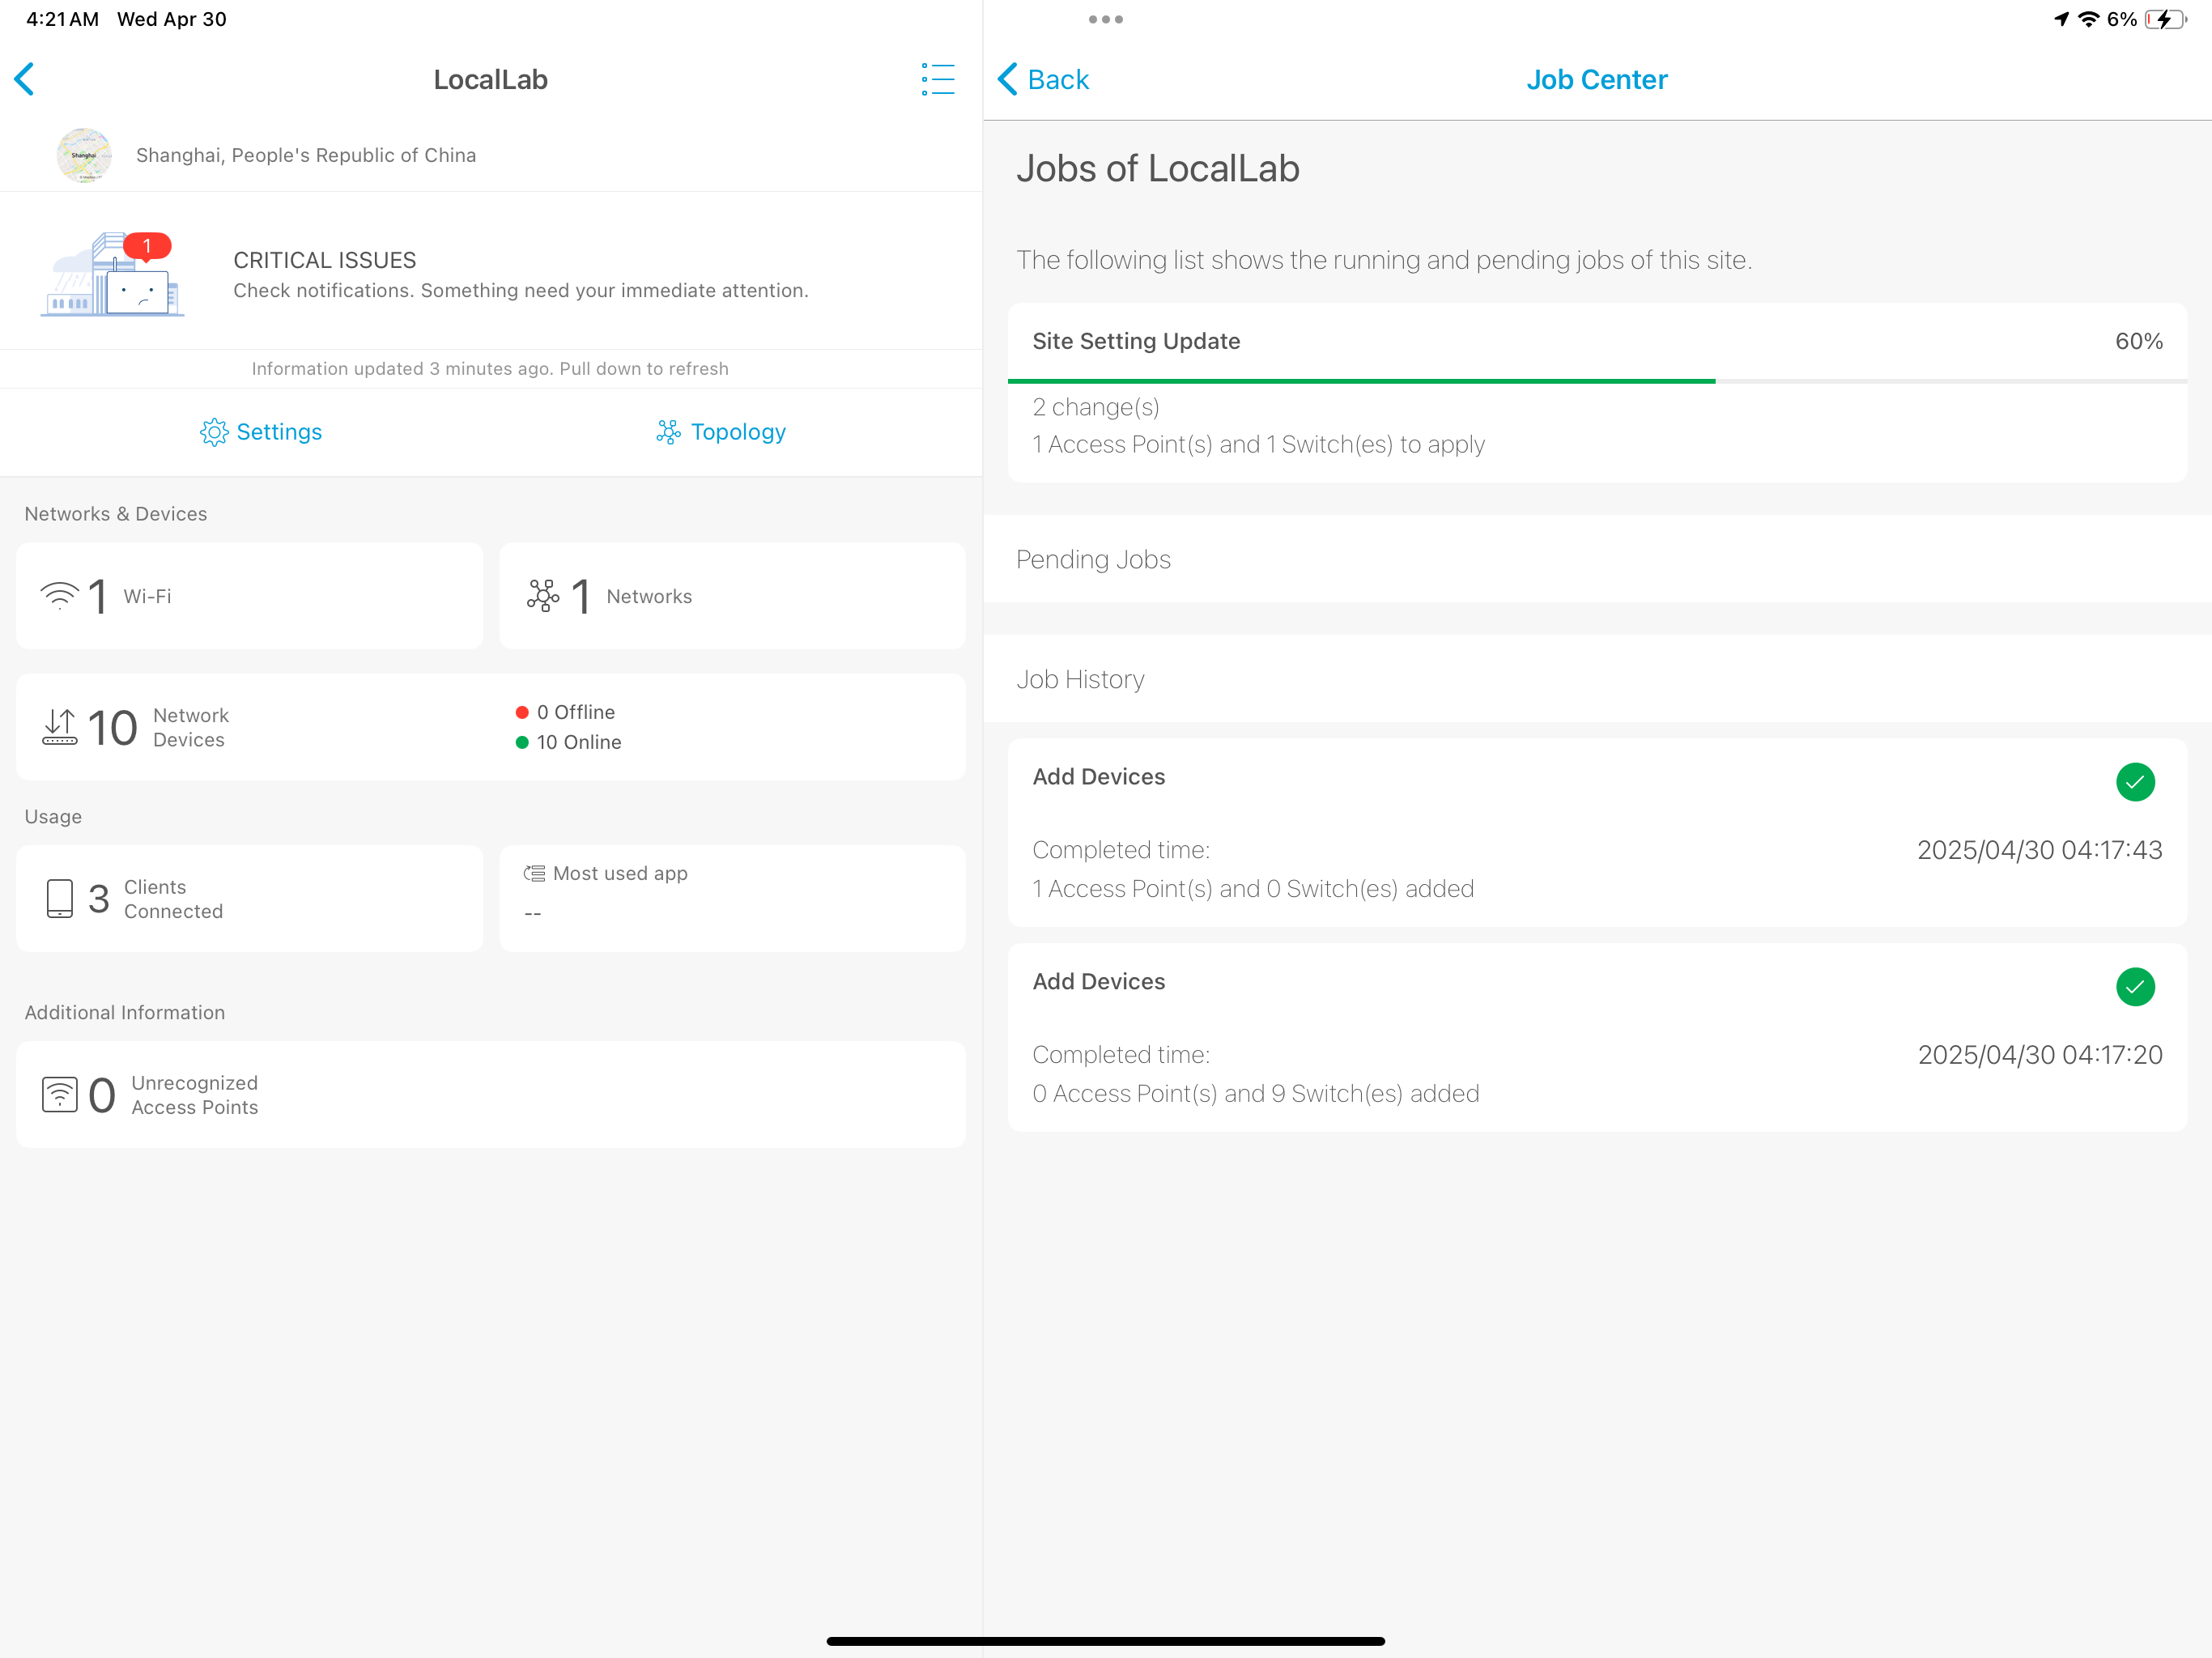Click the Back button text in Job Center
The height and width of the screenshot is (1658, 2212).
[x=1058, y=79]
